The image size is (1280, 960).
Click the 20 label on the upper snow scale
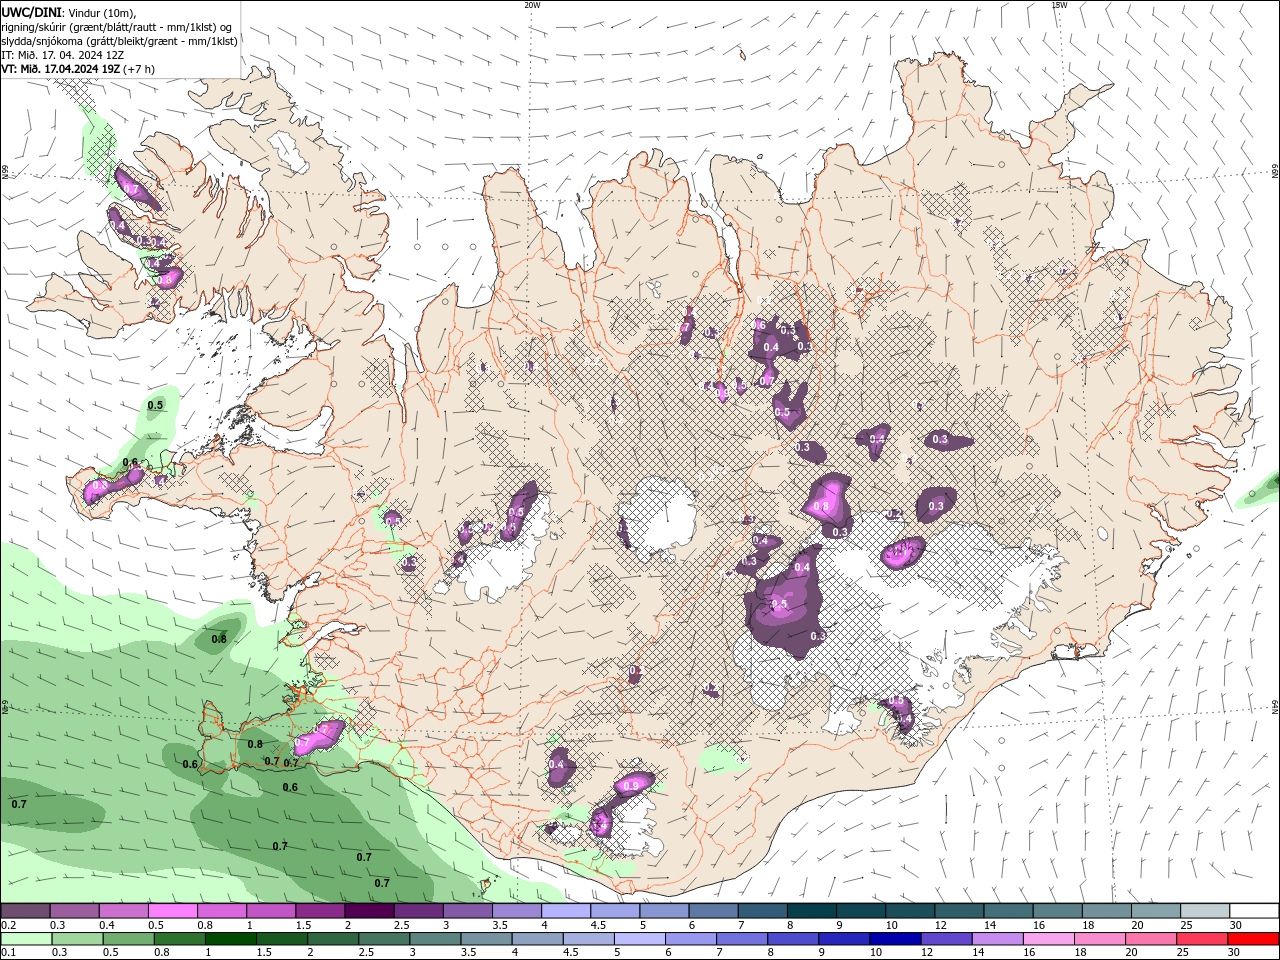(x=1137, y=925)
